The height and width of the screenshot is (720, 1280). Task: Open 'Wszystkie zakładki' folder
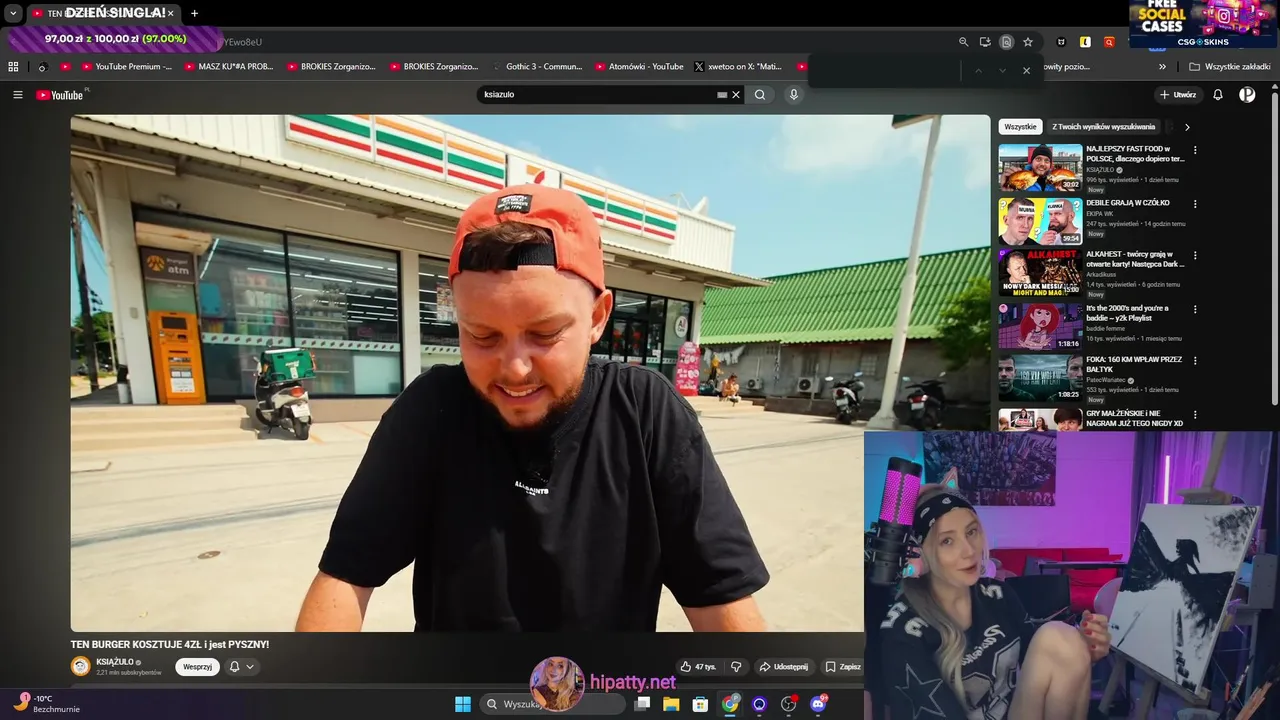(x=1229, y=67)
